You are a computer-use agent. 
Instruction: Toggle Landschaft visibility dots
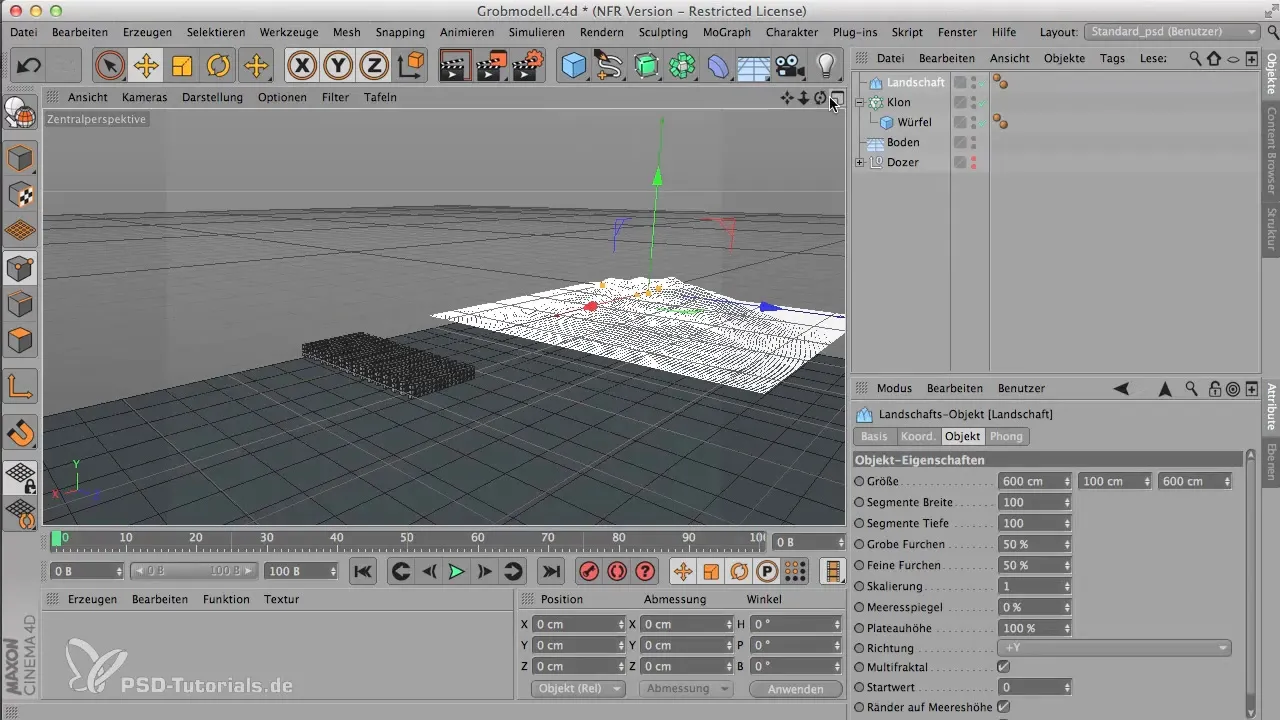(974, 82)
